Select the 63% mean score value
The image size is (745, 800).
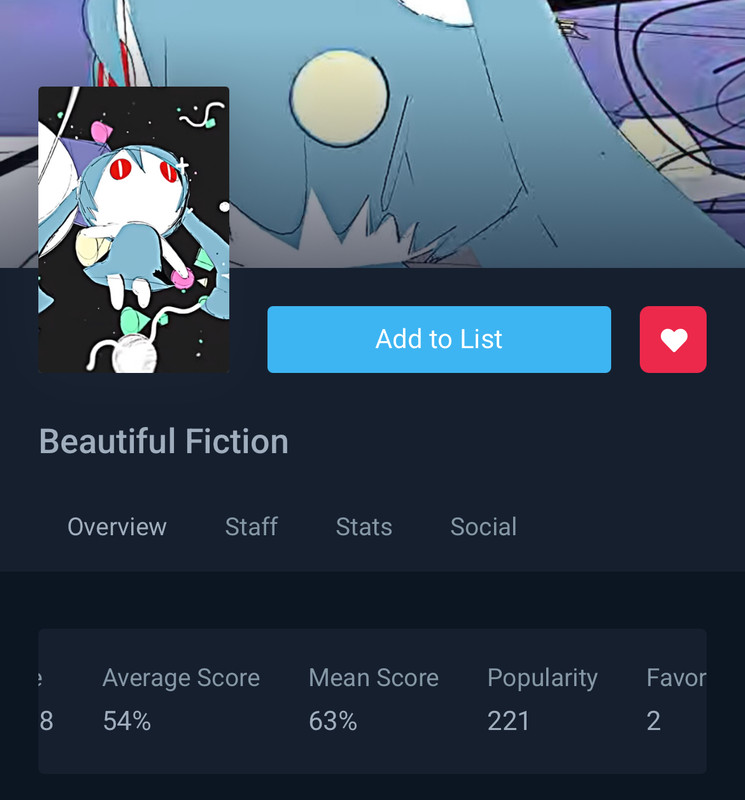[333, 721]
